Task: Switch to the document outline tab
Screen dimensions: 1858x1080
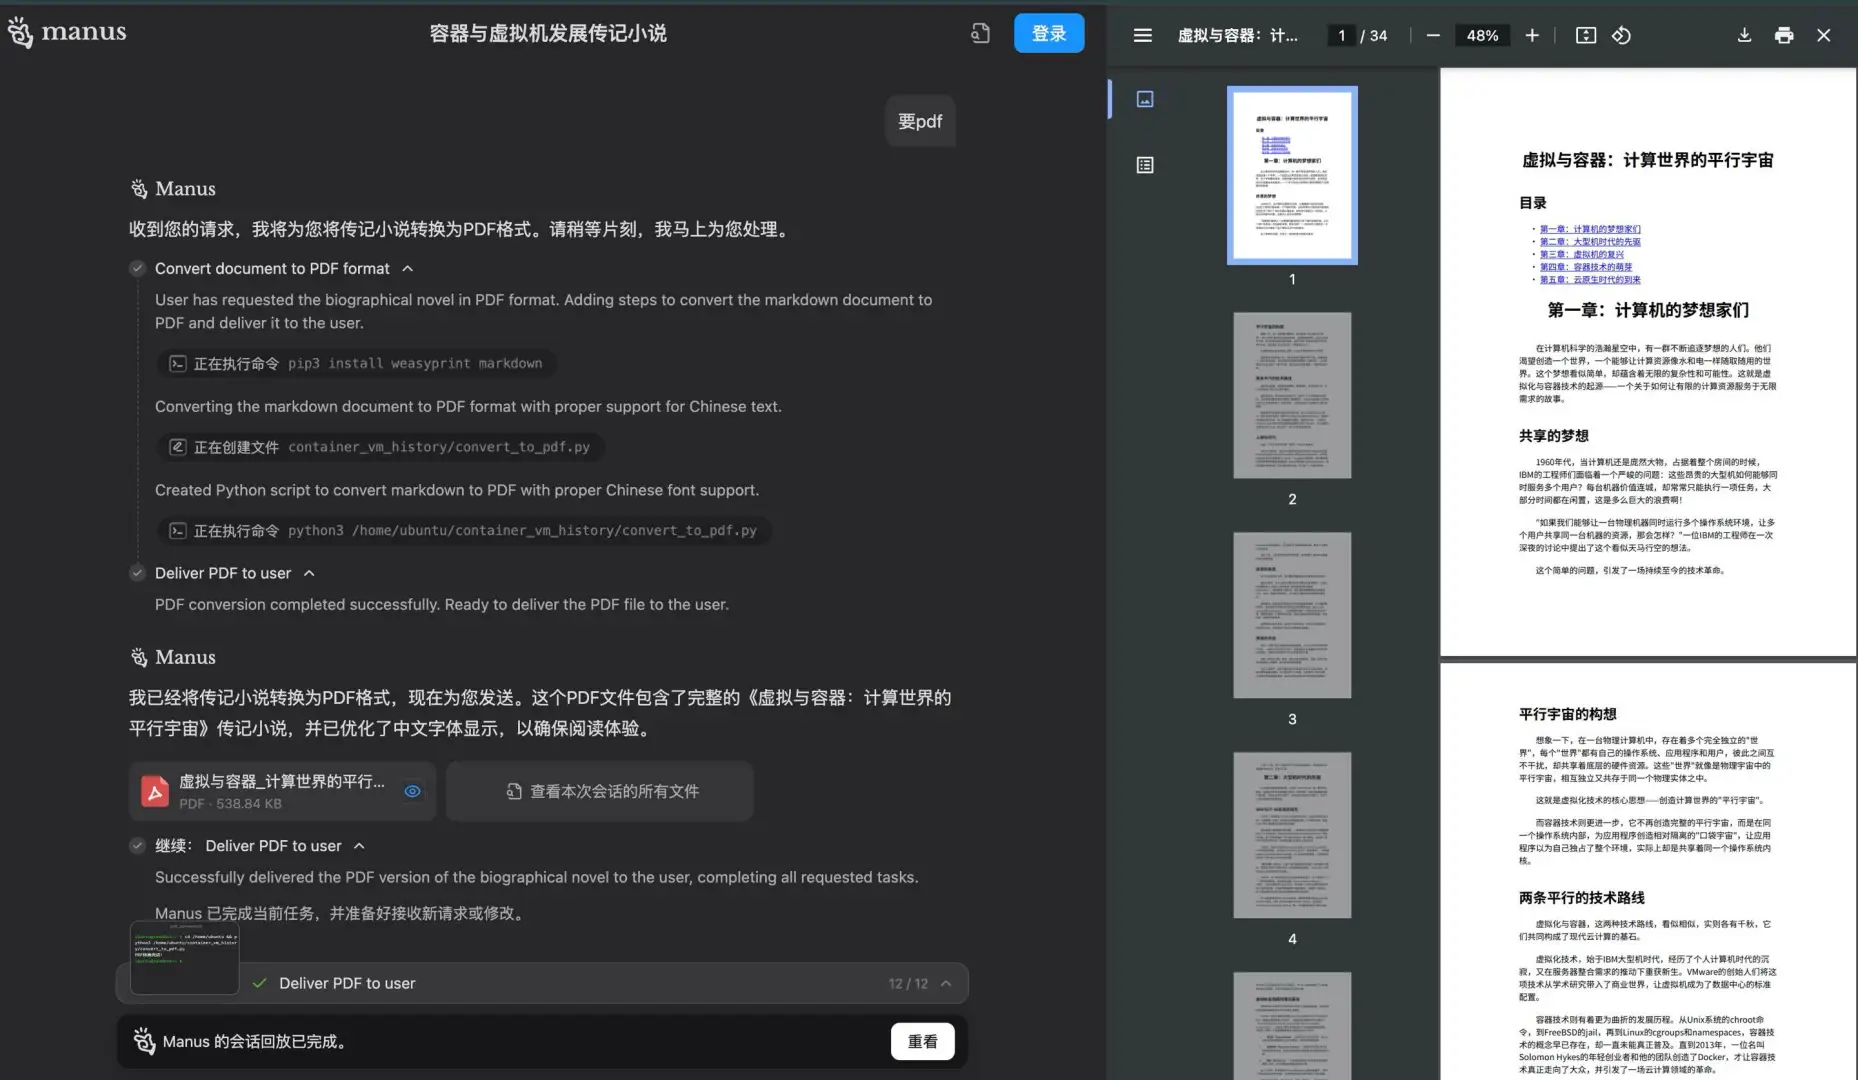Action: 1143,165
